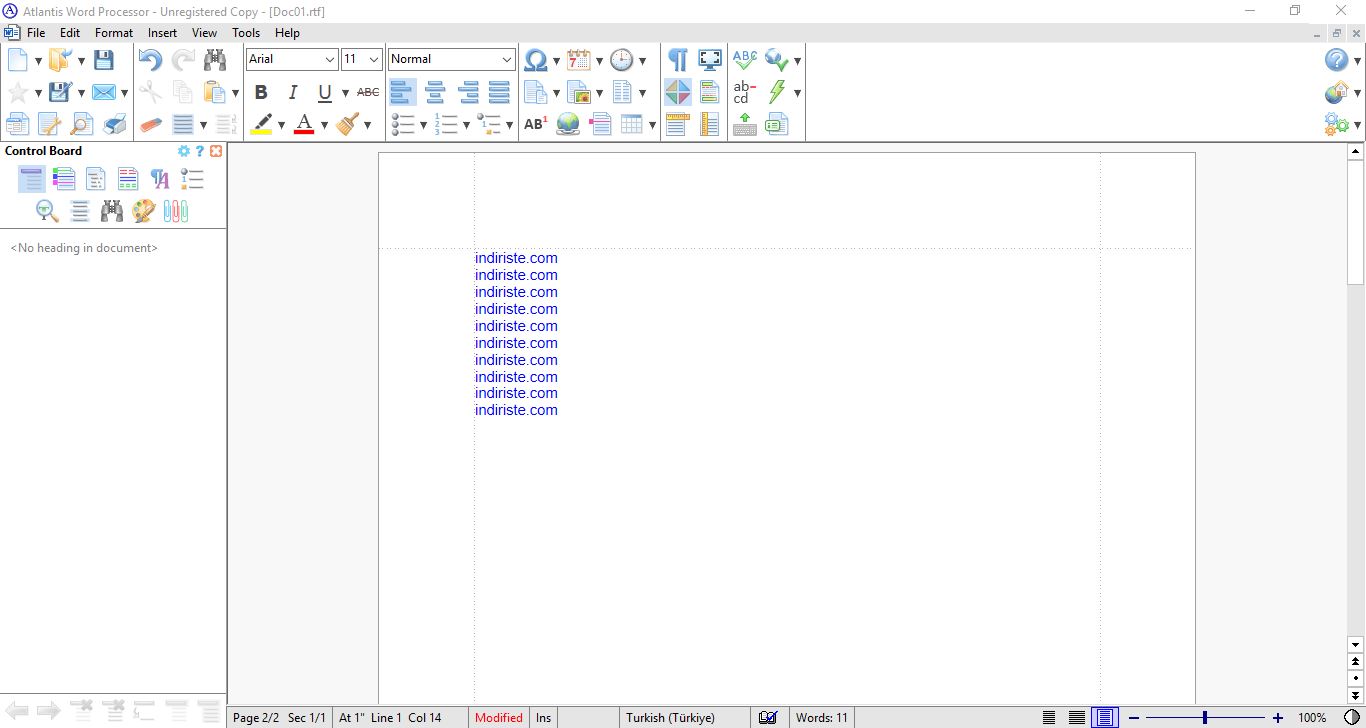Click the globe hyperlink icon
Screen dimensions: 1366x728
click(568, 124)
